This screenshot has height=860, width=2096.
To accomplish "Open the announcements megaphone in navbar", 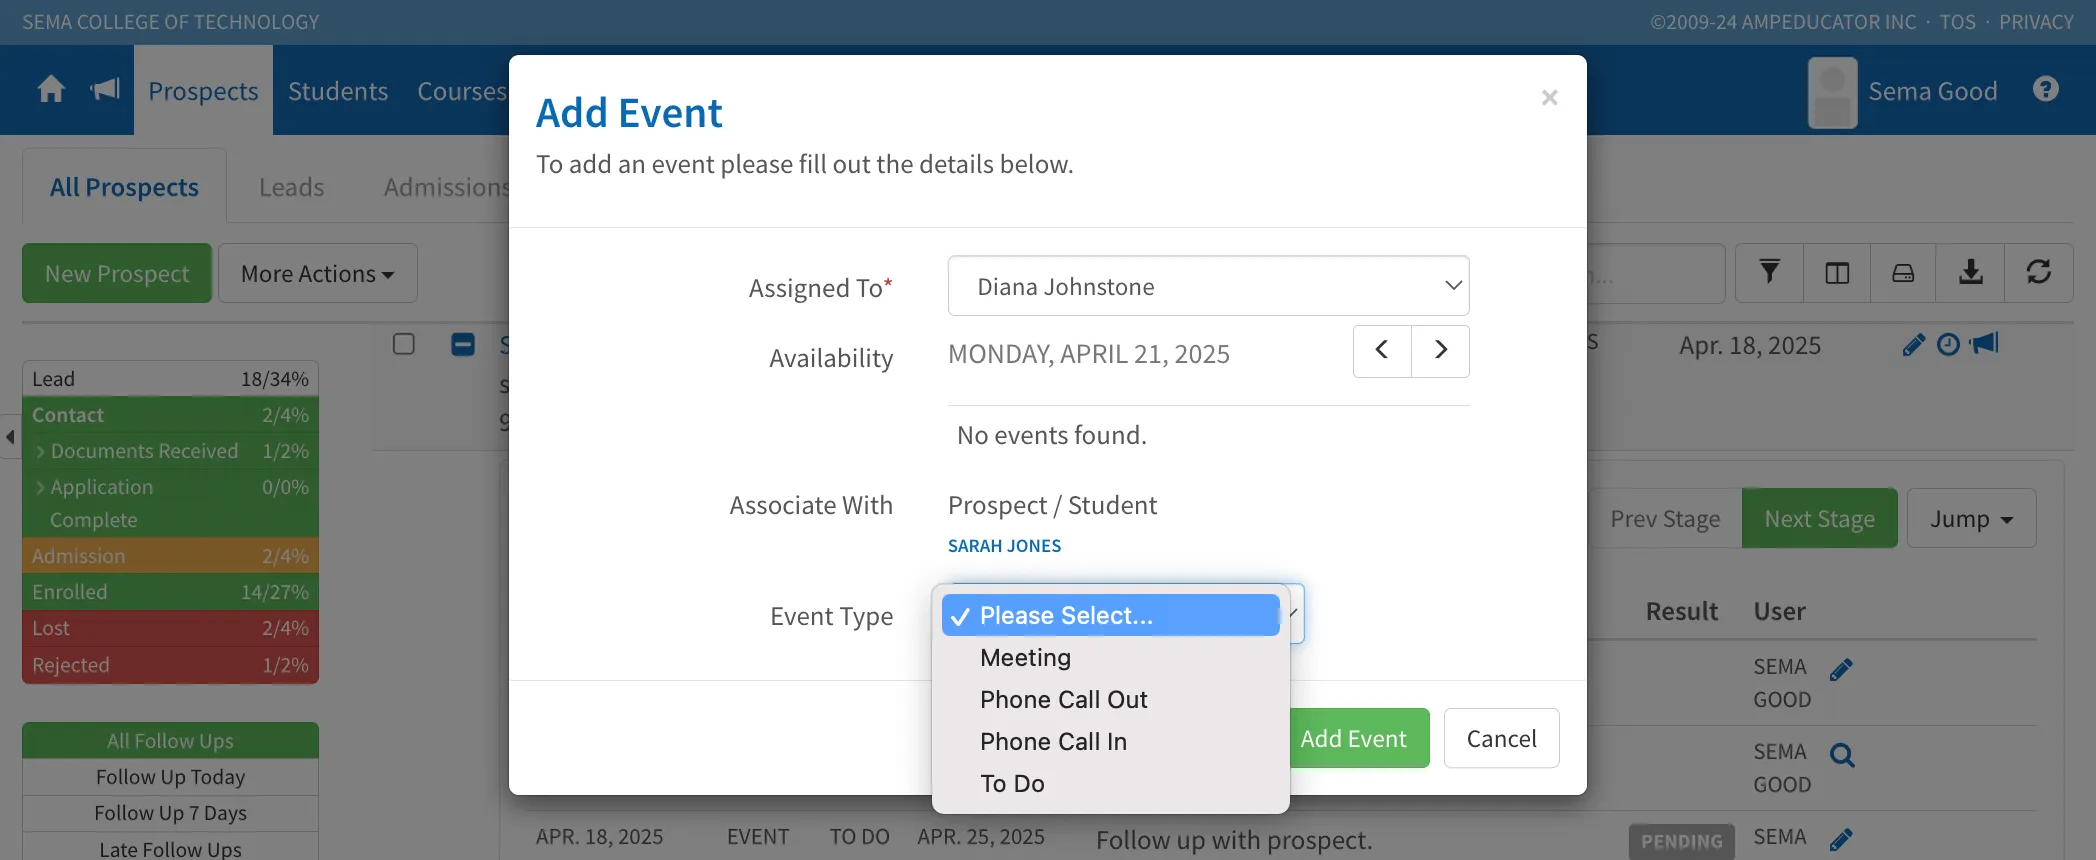I will pyautogui.click(x=105, y=90).
